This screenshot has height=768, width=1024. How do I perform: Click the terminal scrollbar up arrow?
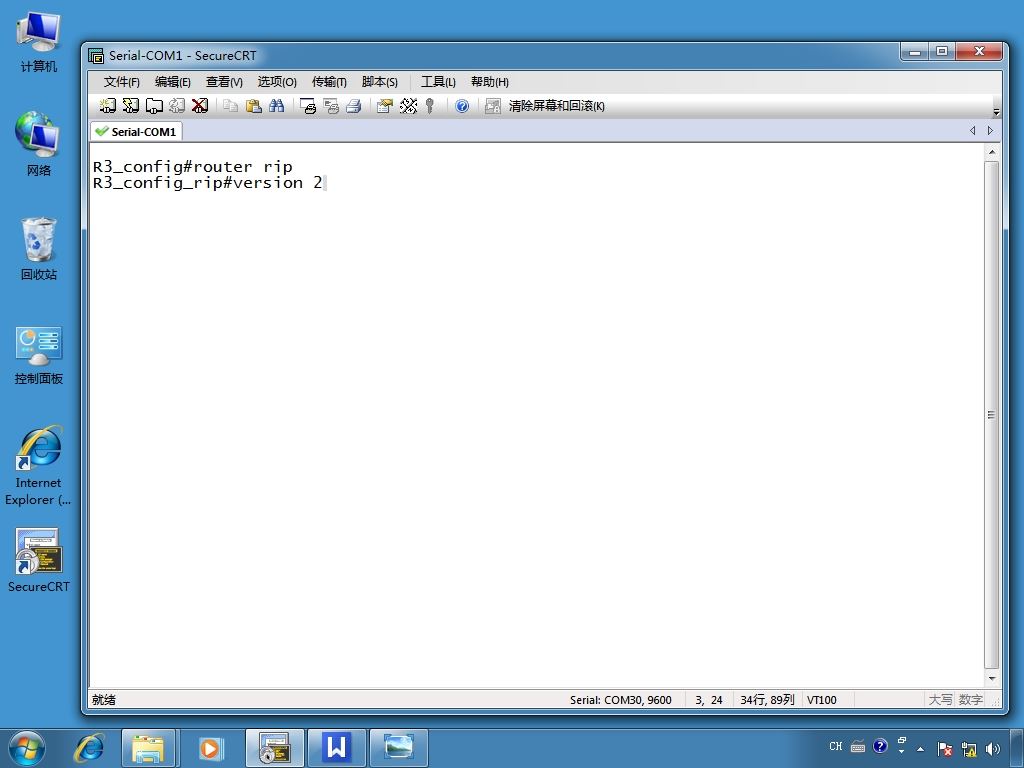[992, 152]
